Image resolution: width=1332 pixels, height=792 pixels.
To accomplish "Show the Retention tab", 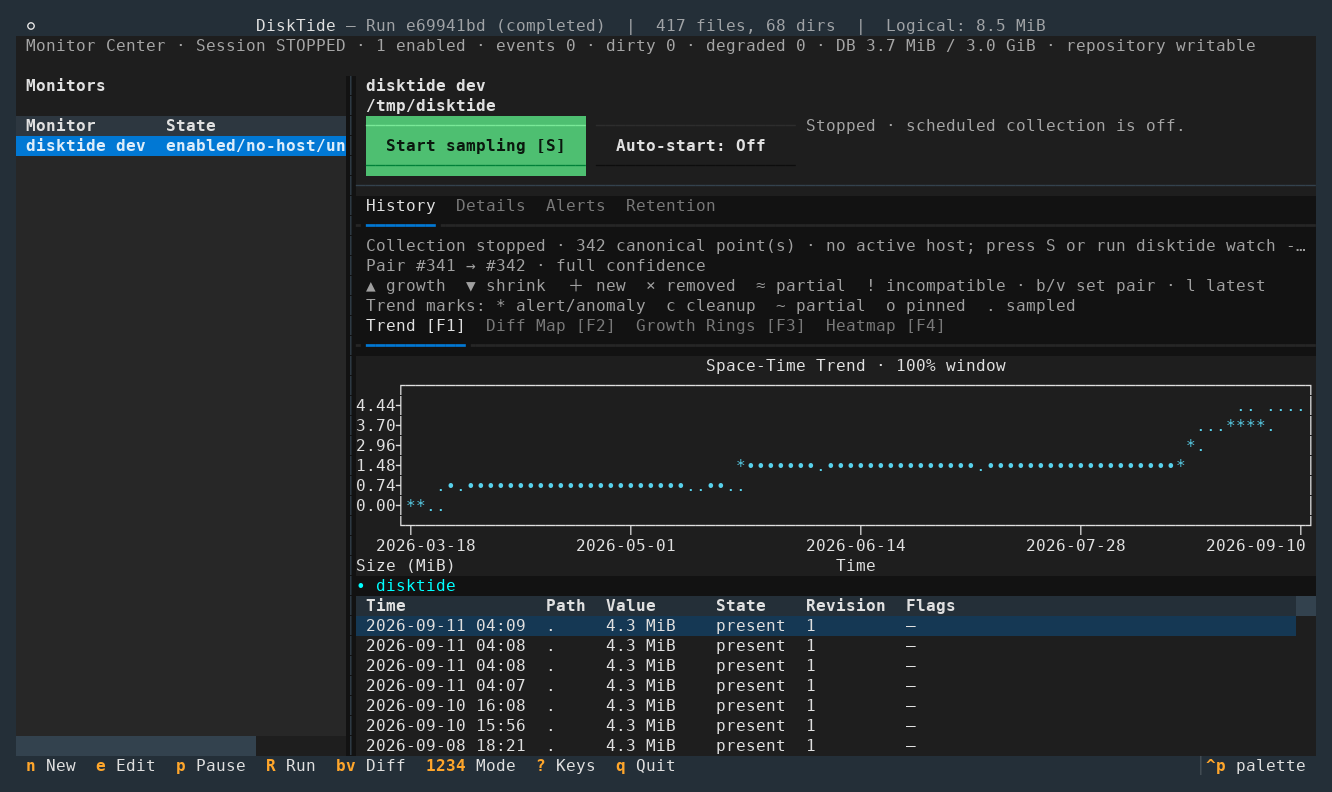I will 671,206.
